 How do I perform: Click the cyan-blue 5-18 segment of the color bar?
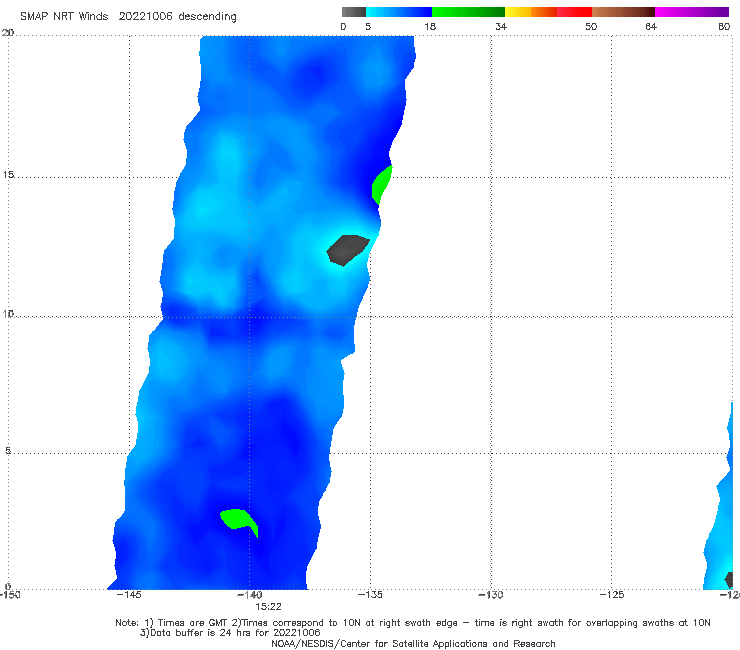pos(399,12)
